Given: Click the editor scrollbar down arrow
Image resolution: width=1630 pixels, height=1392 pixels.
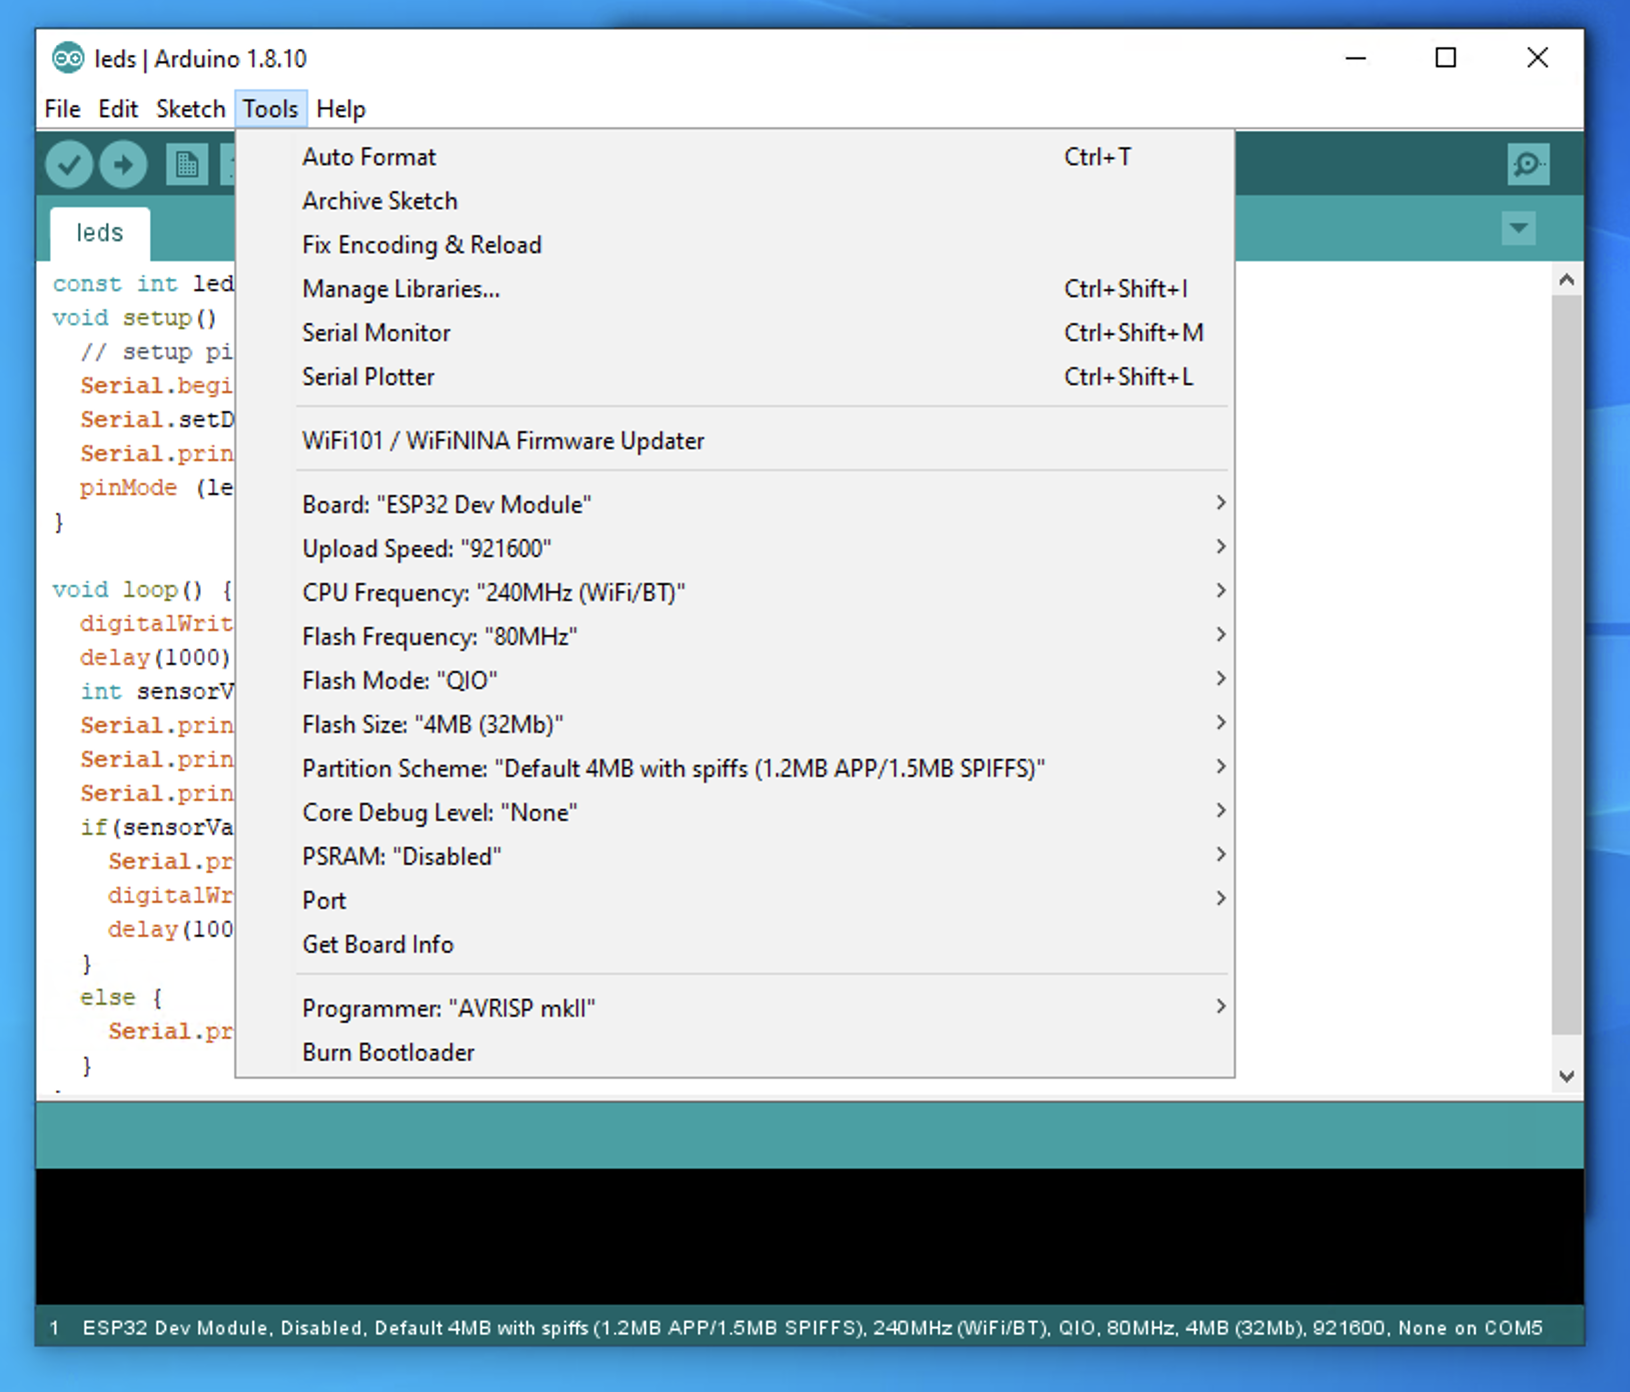Looking at the screenshot, I should (x=1567, y=1077).
